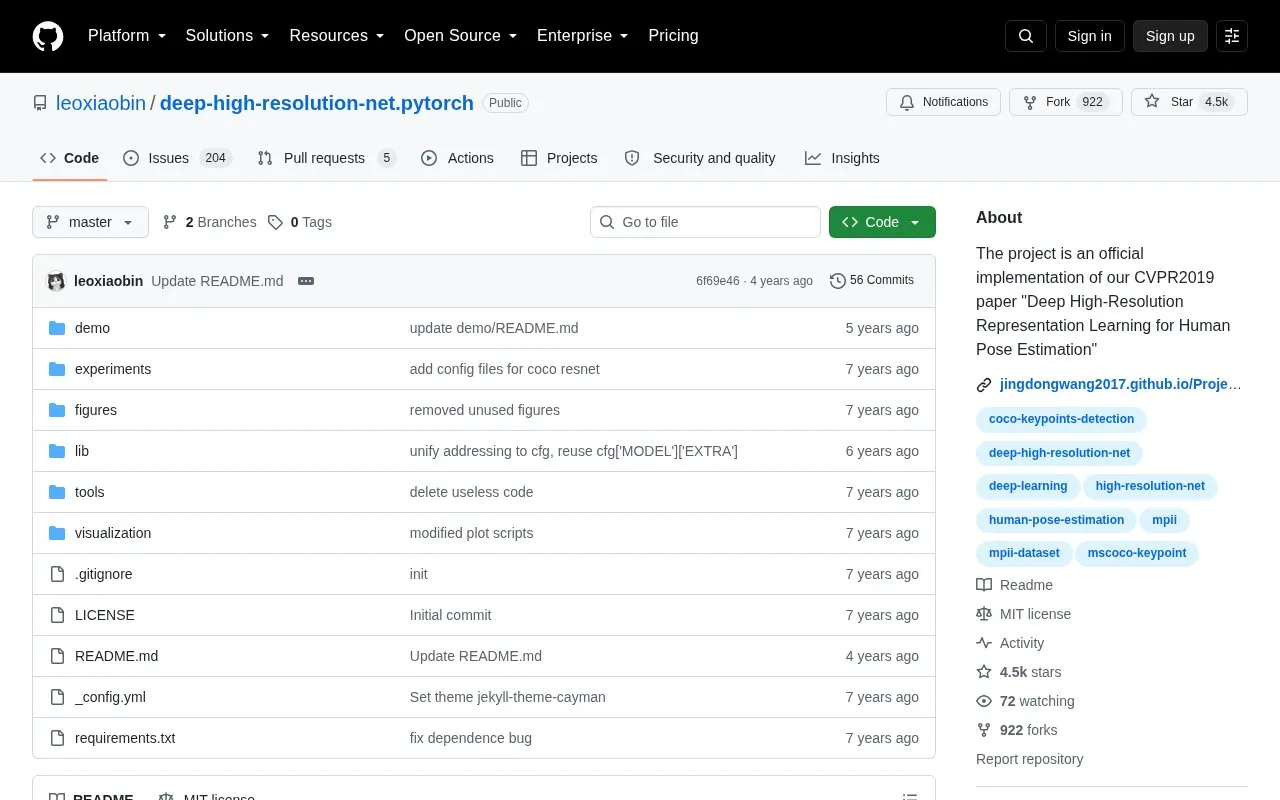
Task: Click the Sign in button
Action: (x=1089, y=36)
